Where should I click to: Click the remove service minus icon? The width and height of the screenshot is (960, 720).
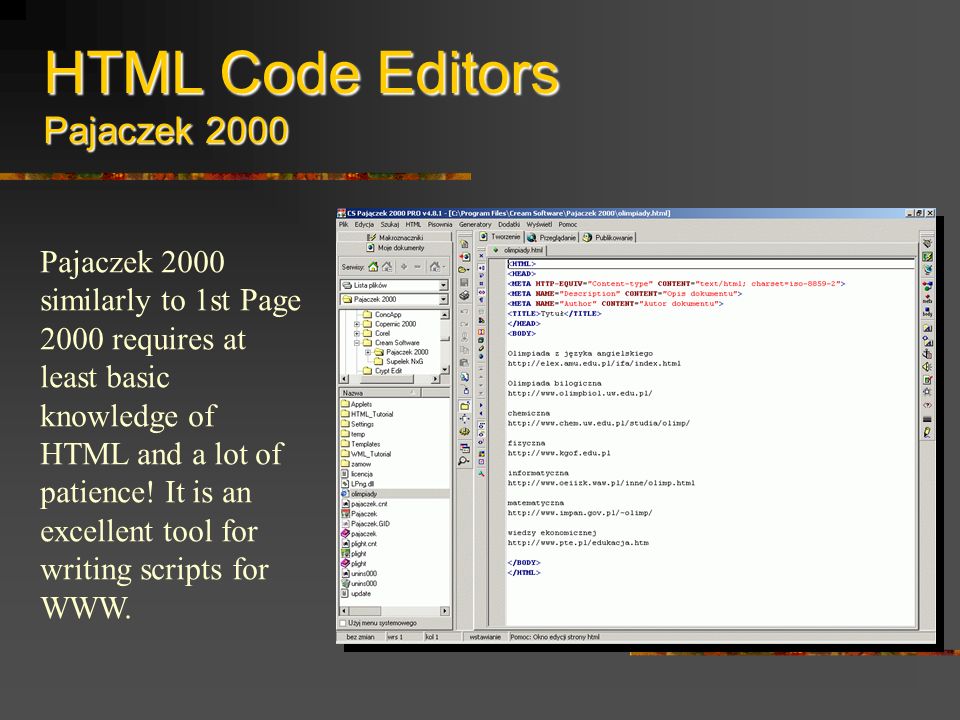click(418, 267)
